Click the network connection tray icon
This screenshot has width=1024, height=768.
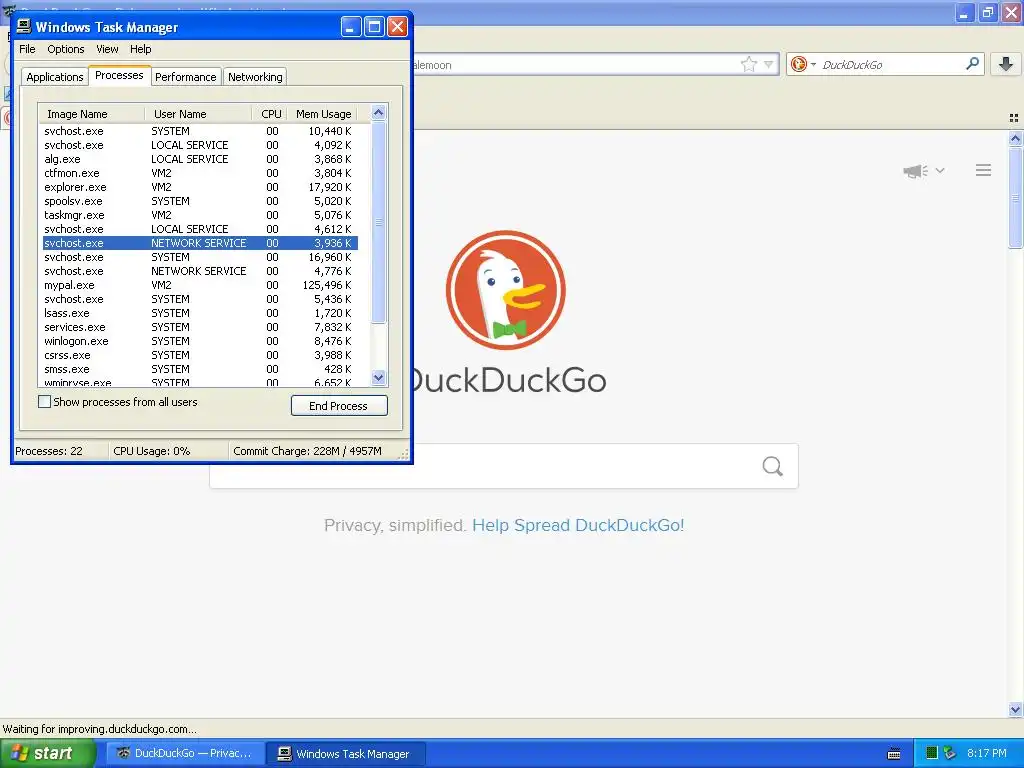click(x=950, y=753)
